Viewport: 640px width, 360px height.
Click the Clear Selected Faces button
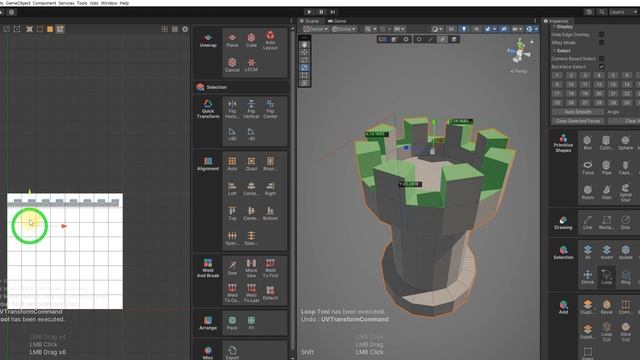pyautogui.click(x=578, y=121)
